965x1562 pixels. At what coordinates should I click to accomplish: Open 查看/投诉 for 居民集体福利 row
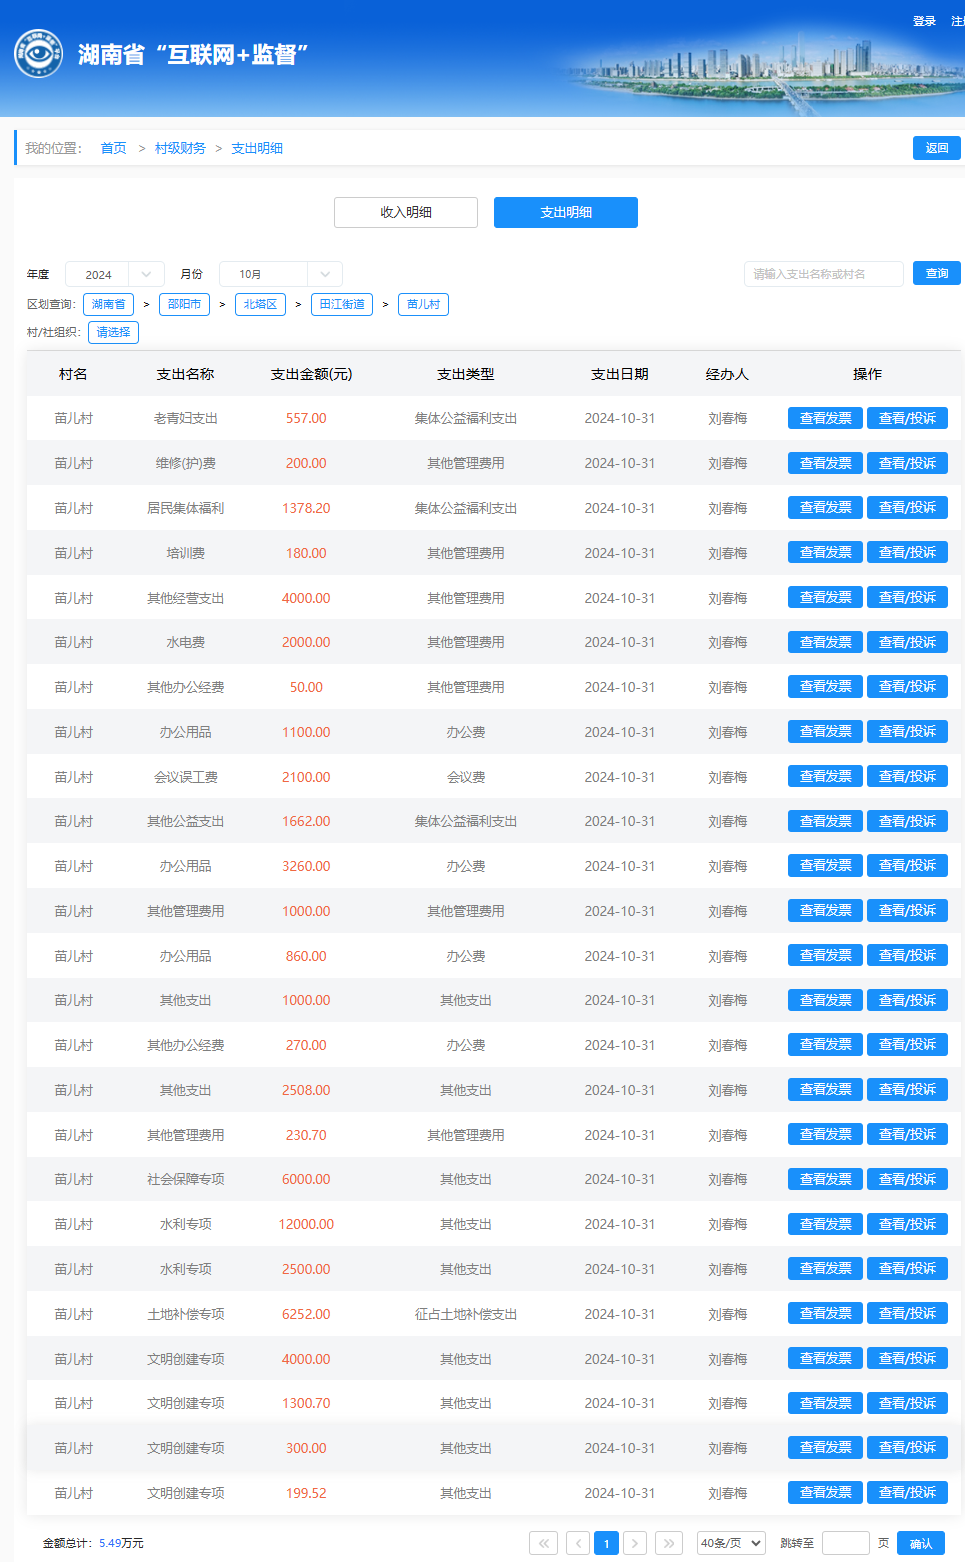[x=907, y=507]
